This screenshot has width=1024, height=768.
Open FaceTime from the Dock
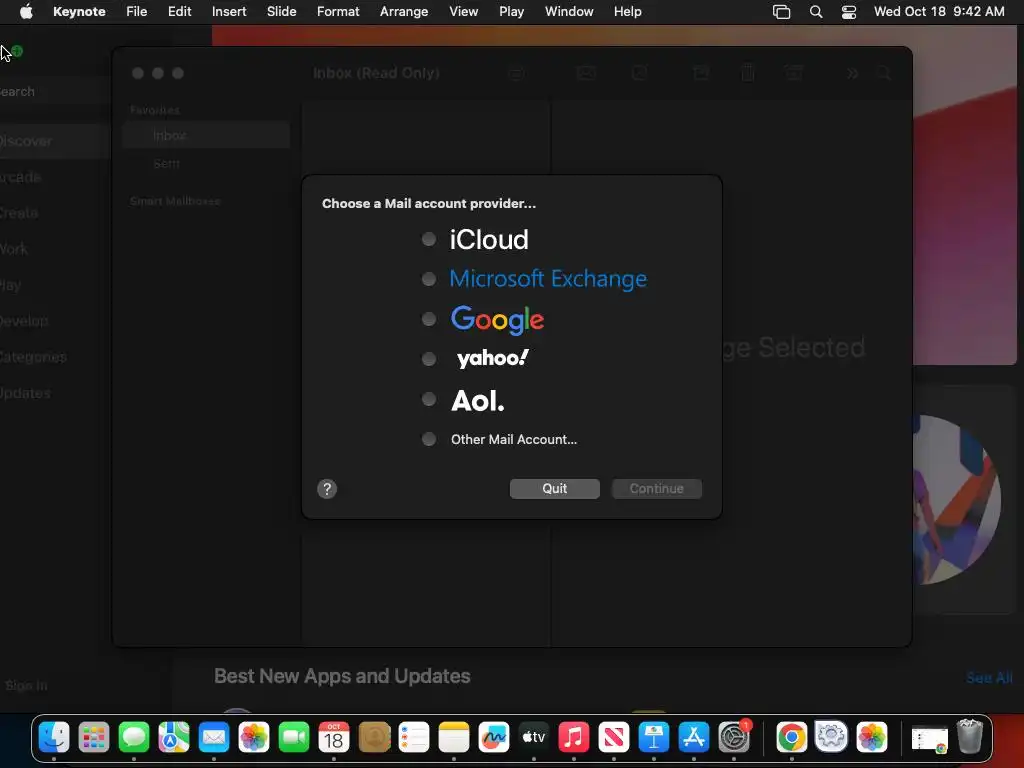(x=294, y=738)
